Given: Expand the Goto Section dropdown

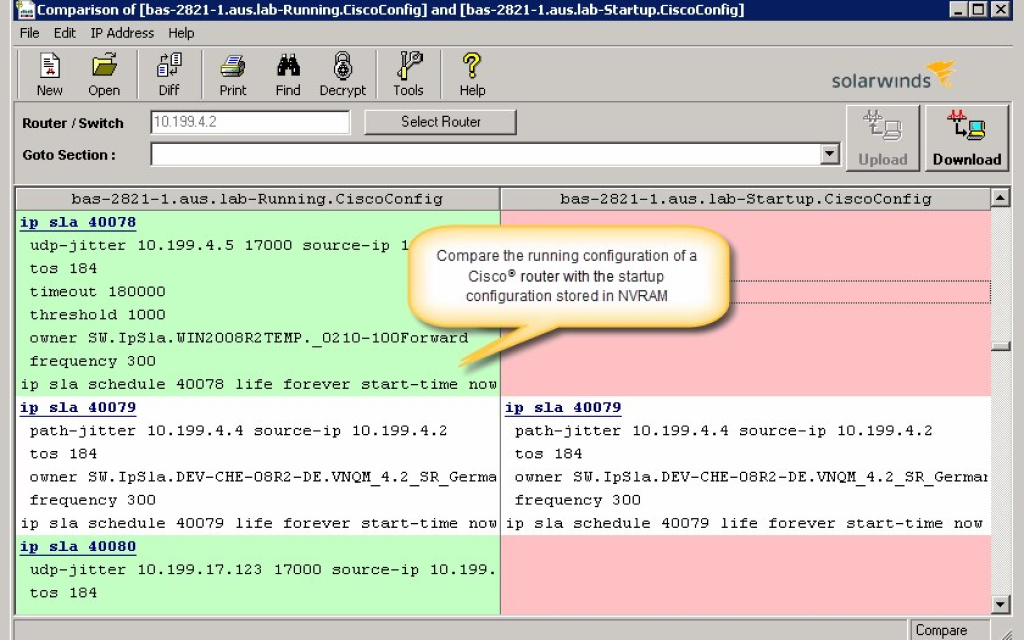Looking at the screenshot, I should pos(830,154).
